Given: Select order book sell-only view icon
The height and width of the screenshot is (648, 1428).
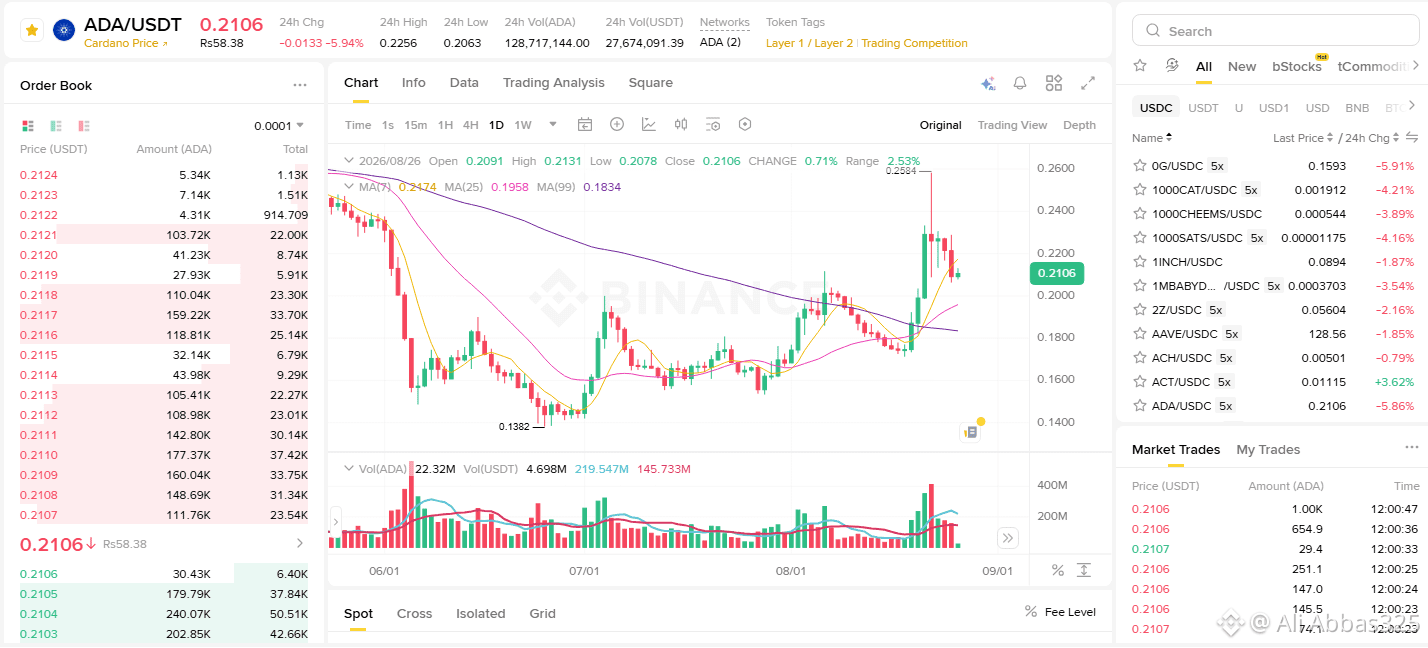Looking at the screenshot, I should [84, 126].
